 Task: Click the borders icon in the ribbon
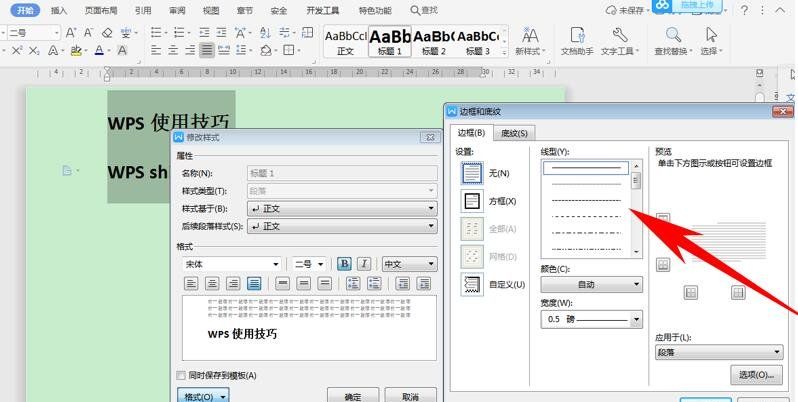tap(289, 50)
